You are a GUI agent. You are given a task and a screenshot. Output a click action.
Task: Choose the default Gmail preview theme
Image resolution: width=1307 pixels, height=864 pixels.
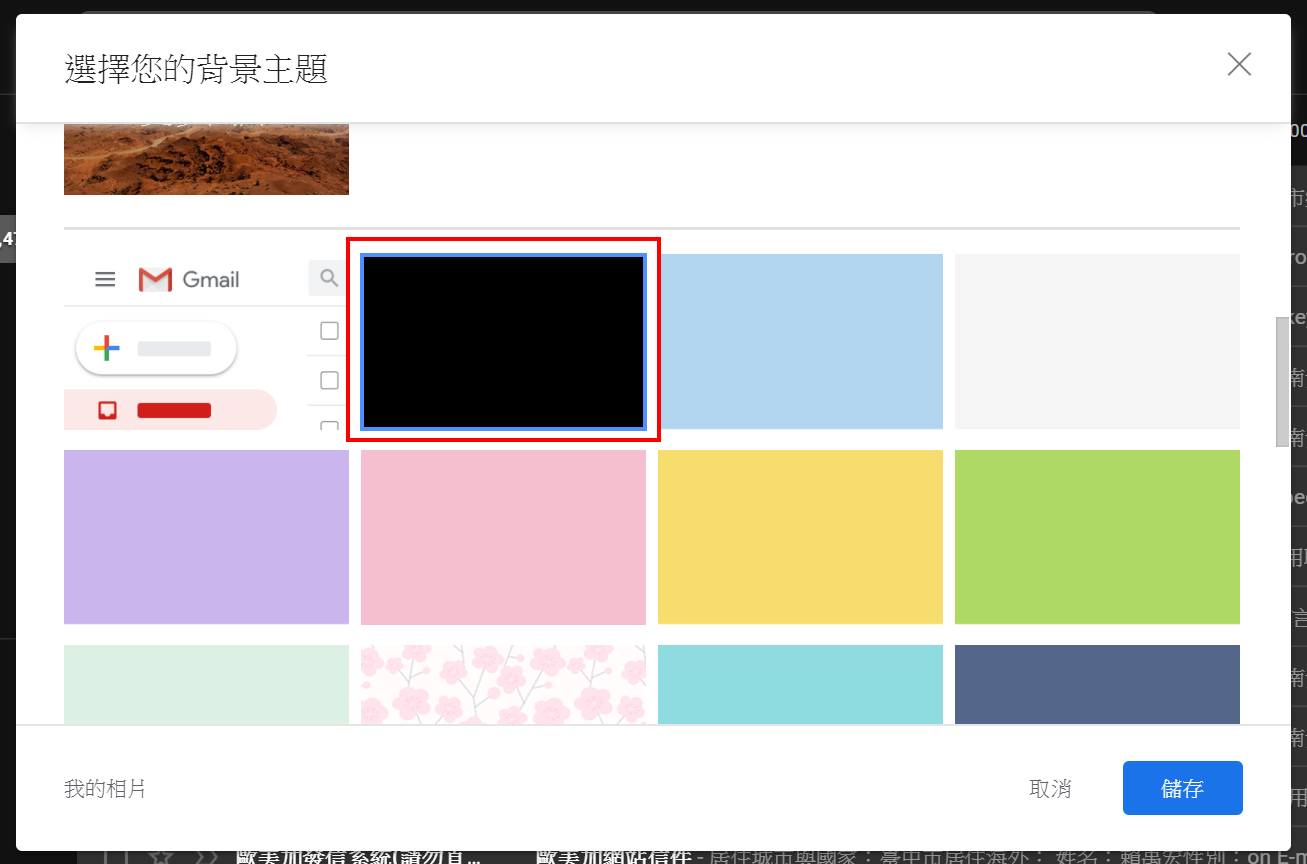click(x=206, y=341)
